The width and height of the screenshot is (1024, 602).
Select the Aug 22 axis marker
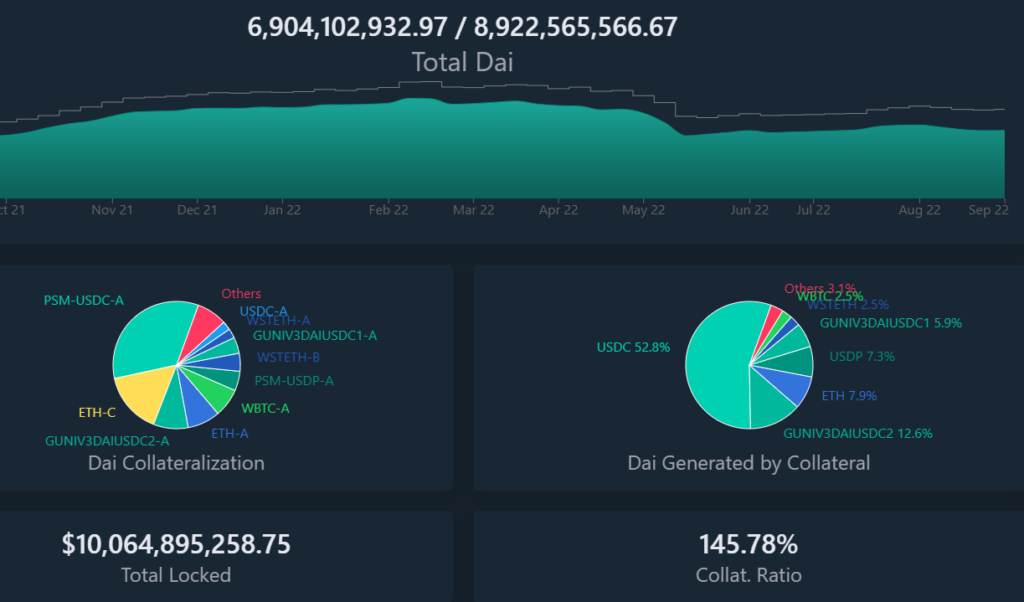click(x=919, y=210)
